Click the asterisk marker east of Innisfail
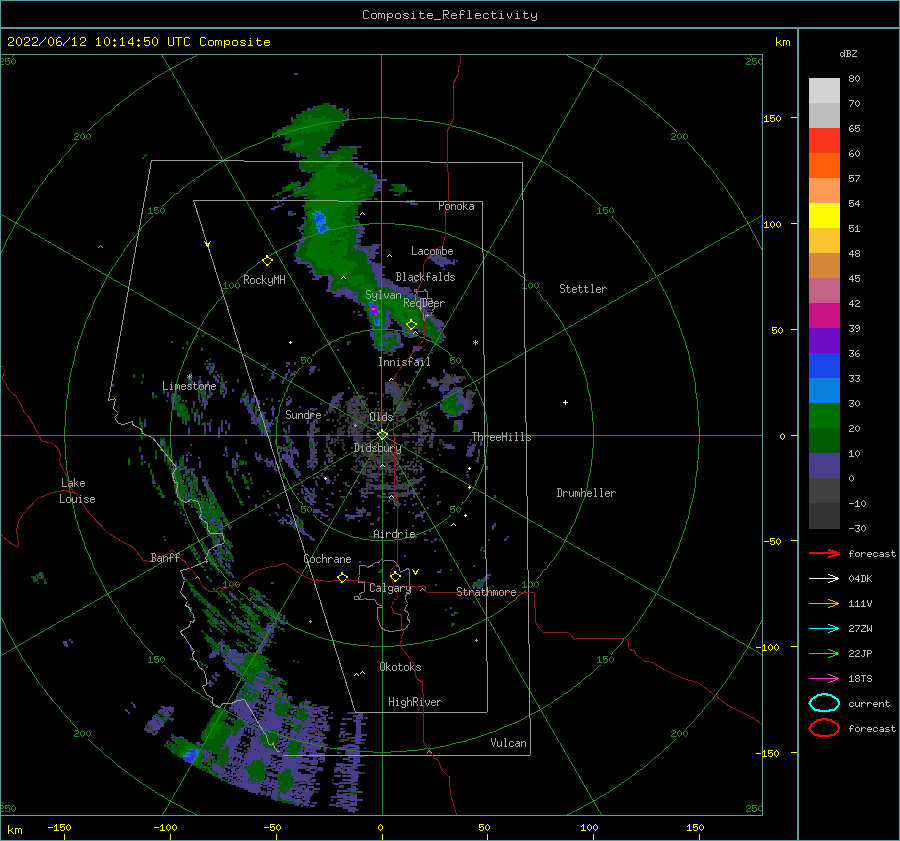Image resolution: width=900 pixels, height=841 pixels. pos(475,343)
